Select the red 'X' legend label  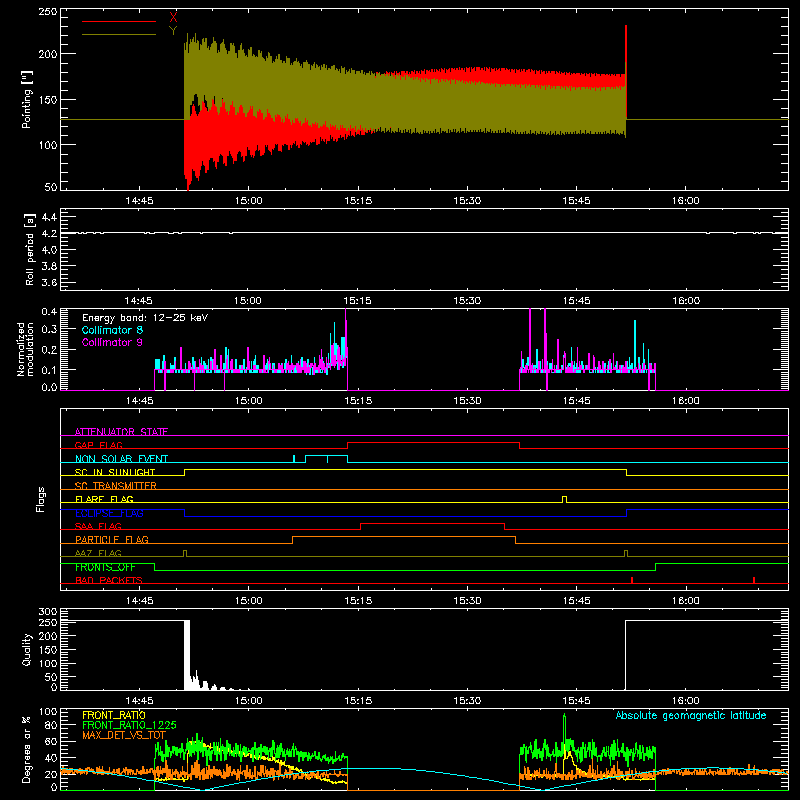click(x=173, y=18)
